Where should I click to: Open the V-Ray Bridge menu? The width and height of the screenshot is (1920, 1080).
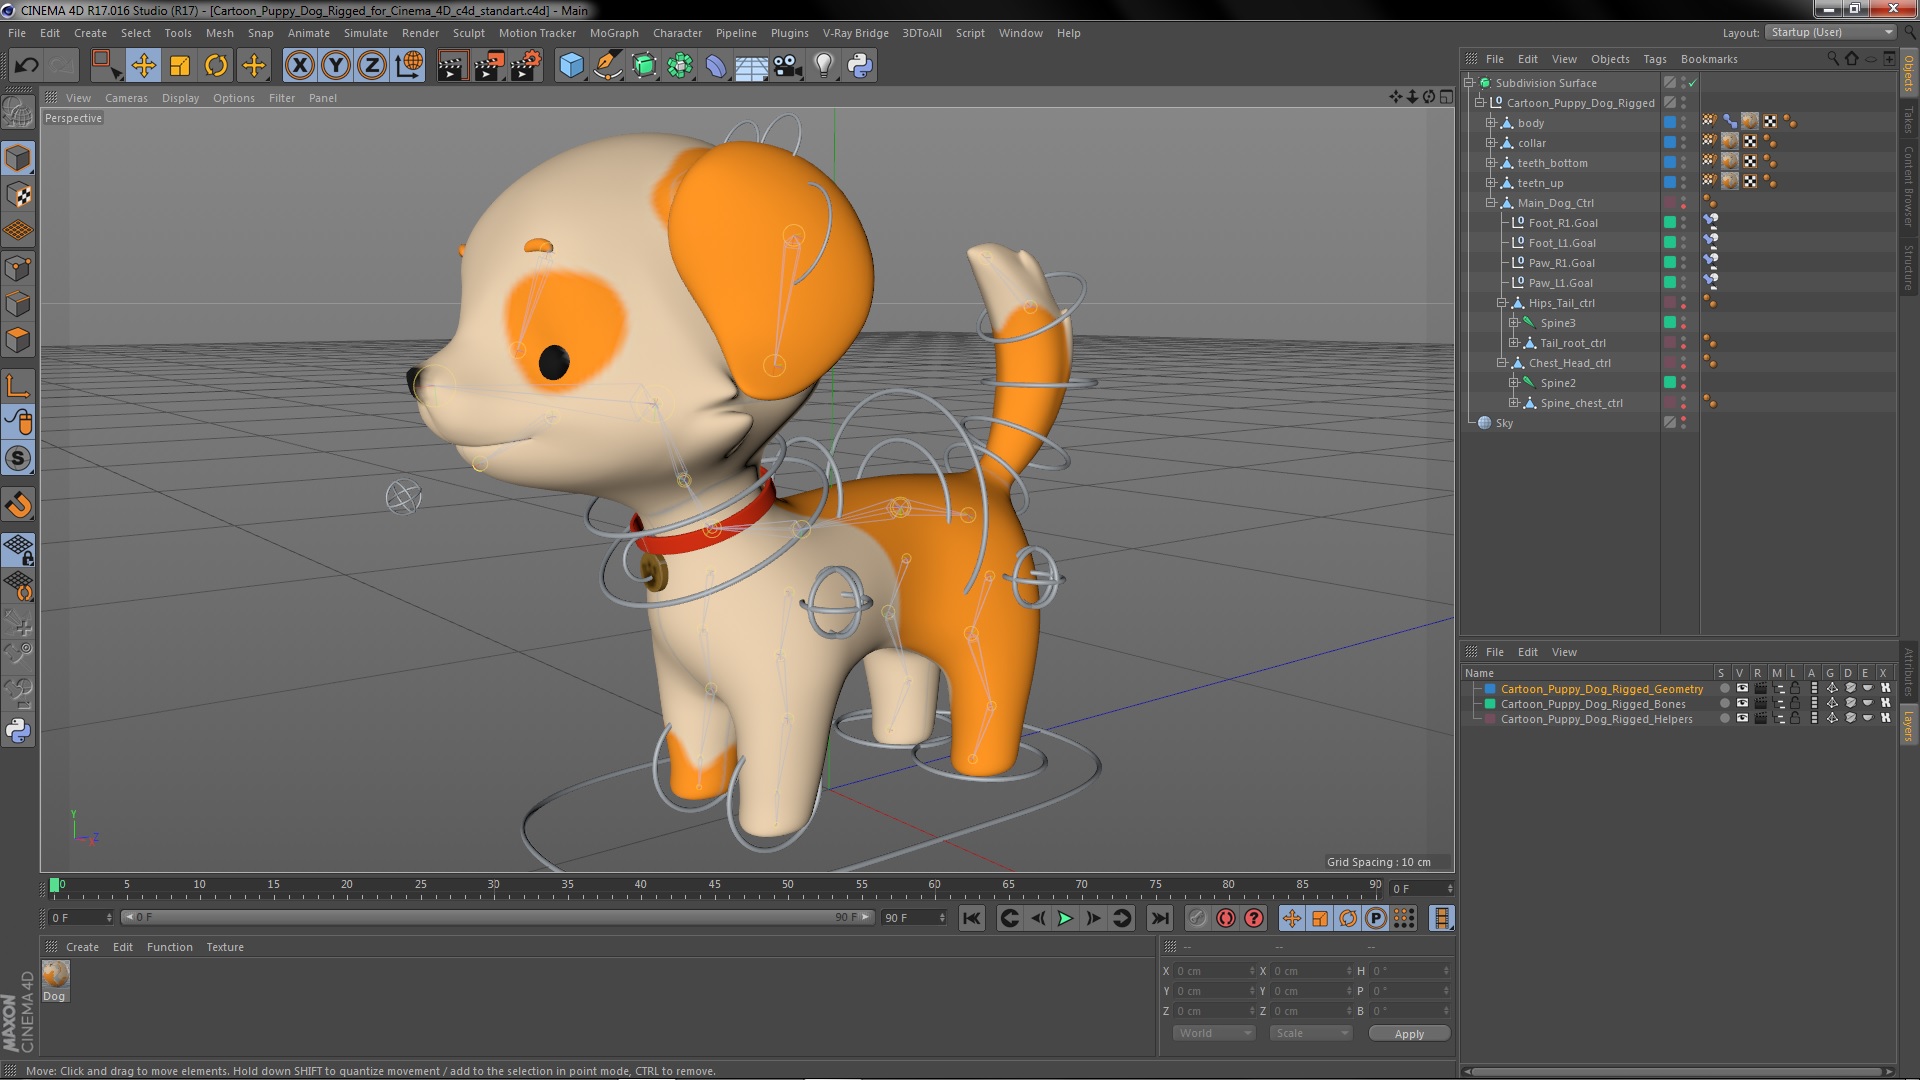tap(855, 33)
